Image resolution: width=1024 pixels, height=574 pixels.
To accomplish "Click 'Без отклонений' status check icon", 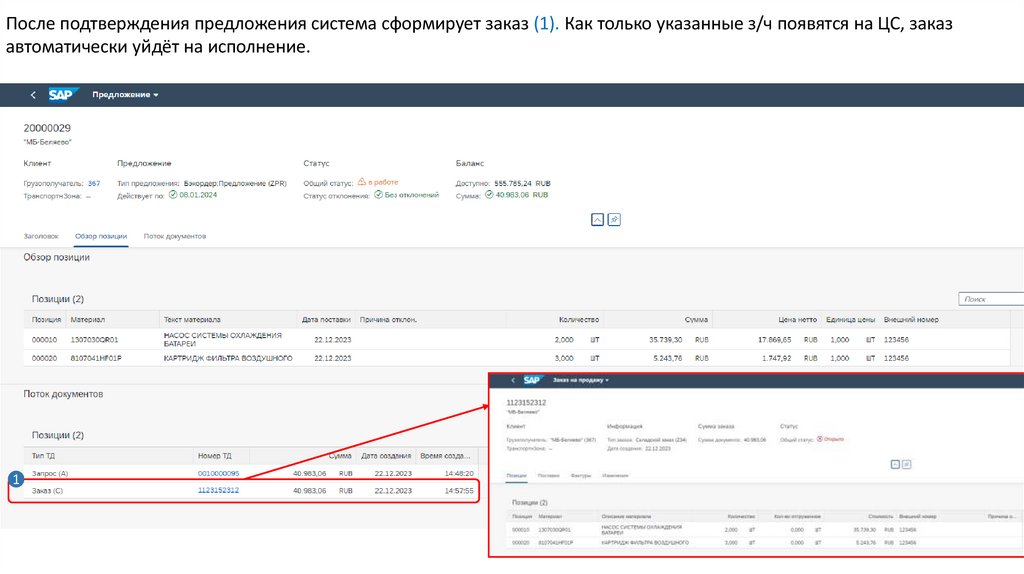I will click(378, 195).
